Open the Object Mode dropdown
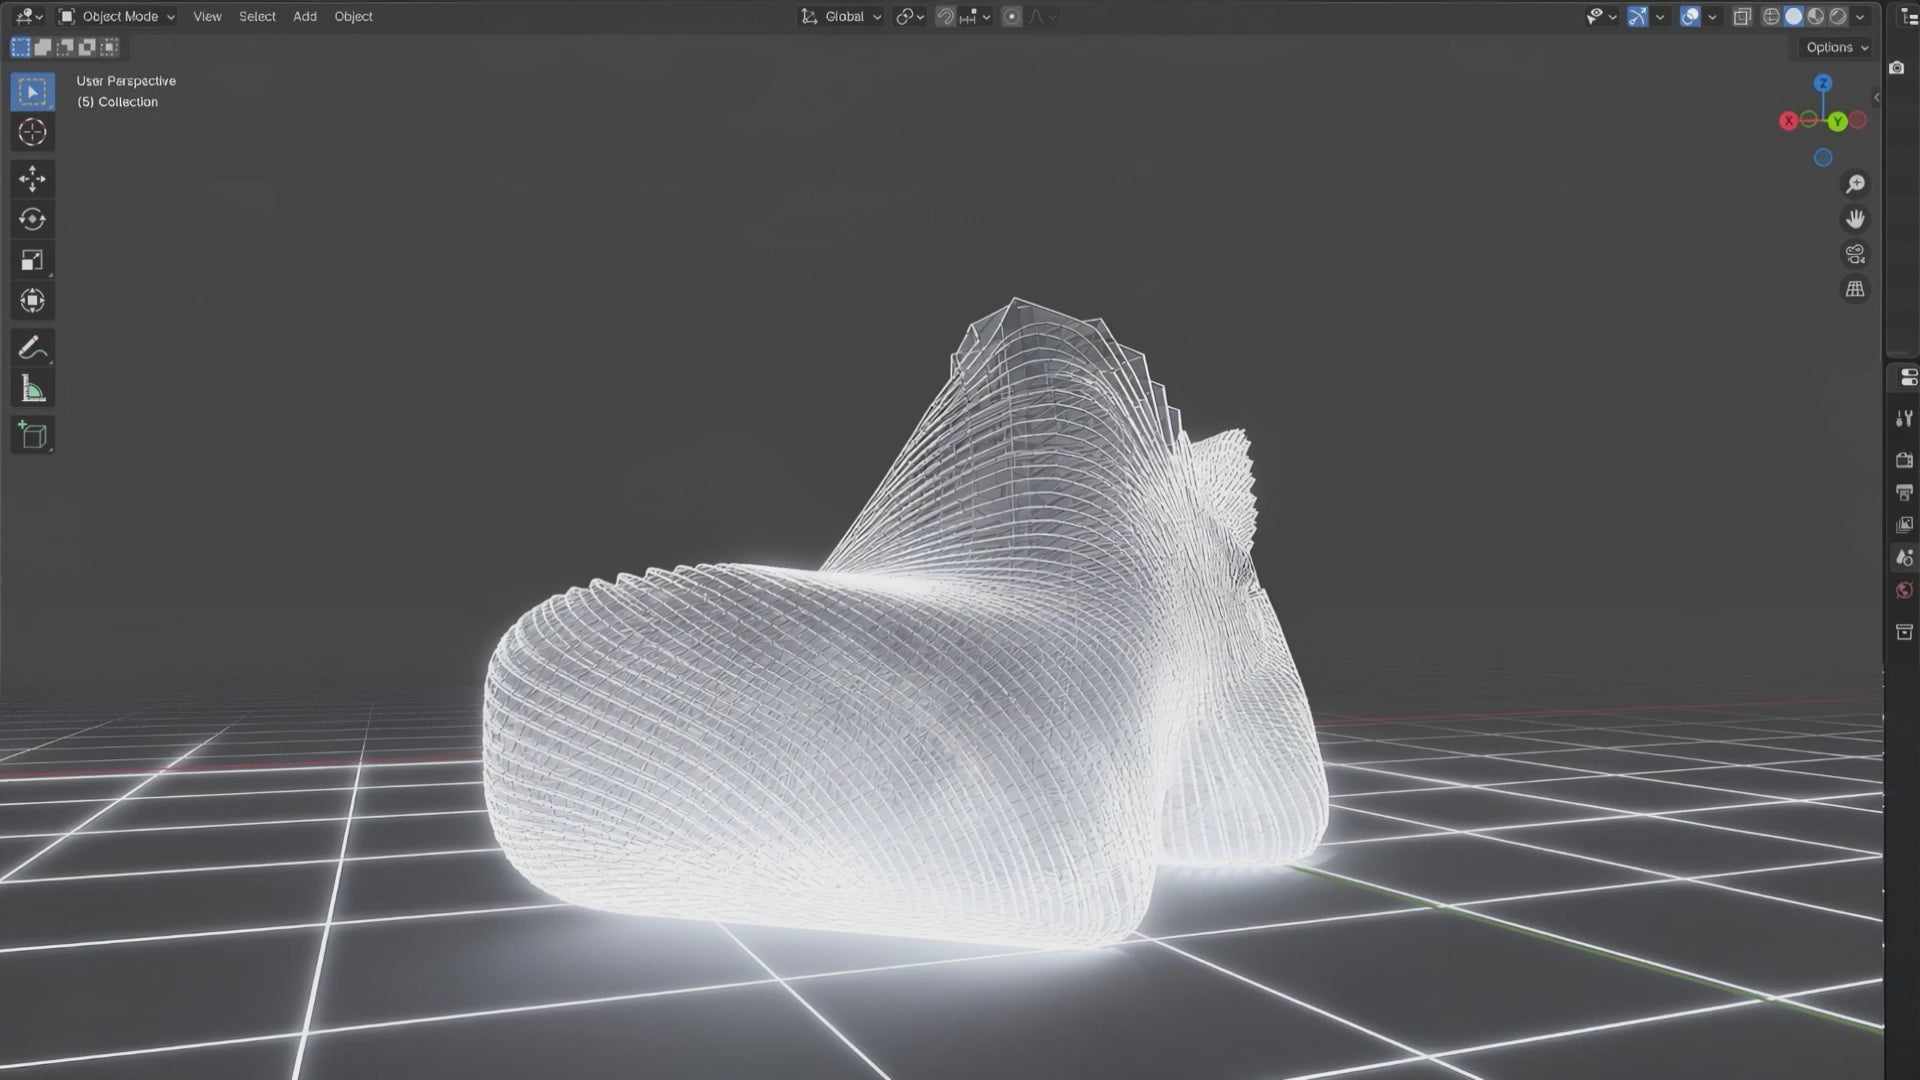 [117, 17]
